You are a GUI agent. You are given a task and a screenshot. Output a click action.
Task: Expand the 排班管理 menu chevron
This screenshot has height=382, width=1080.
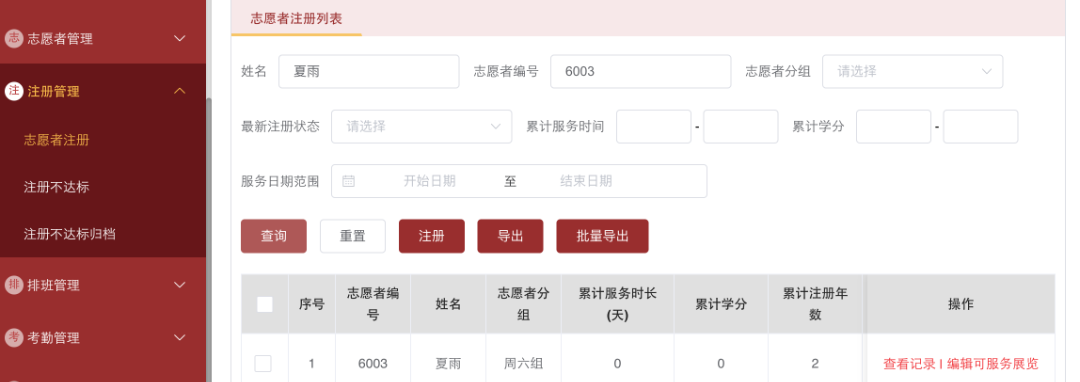pyautogui.click(x=180, y=285)
